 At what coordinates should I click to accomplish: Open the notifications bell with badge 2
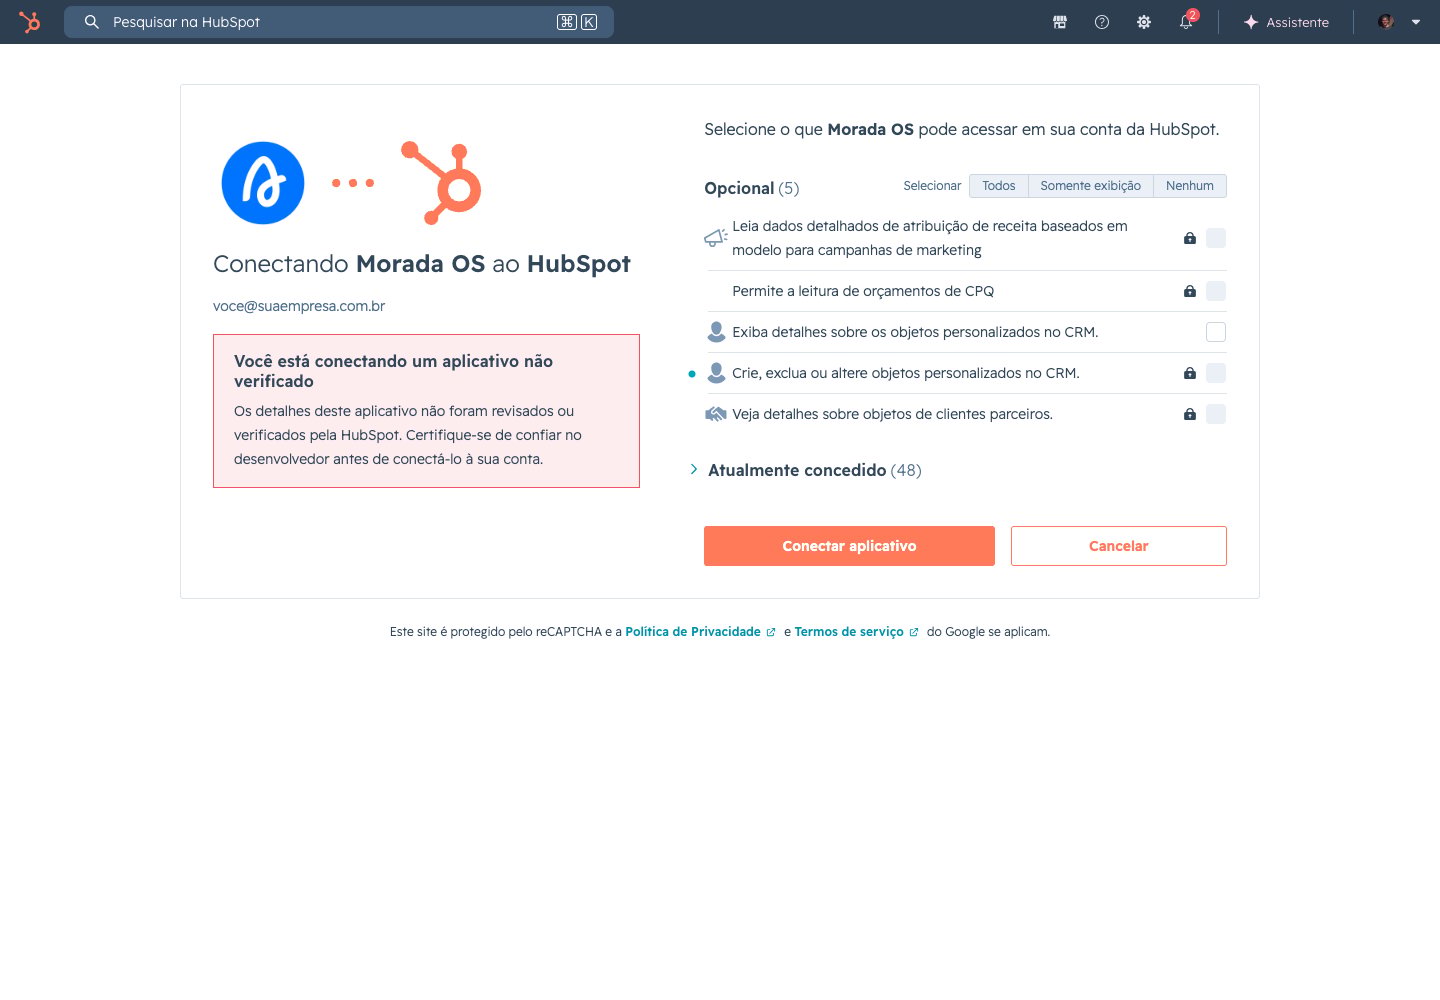point(1187,21)
